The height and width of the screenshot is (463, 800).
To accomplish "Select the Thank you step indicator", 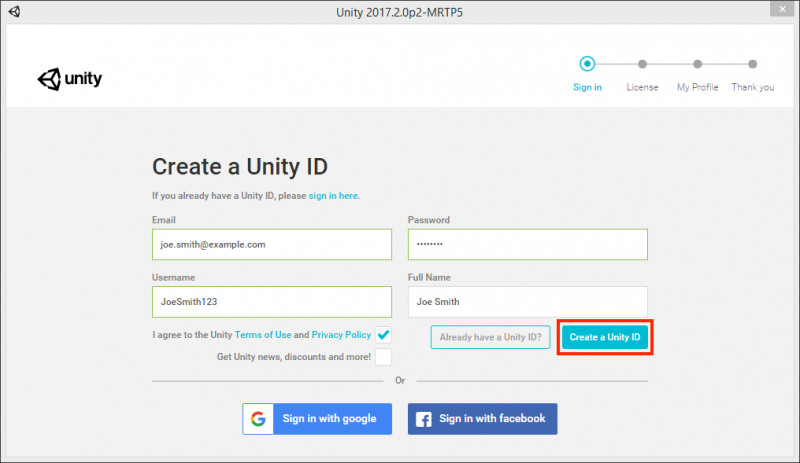I will [753, 64].
